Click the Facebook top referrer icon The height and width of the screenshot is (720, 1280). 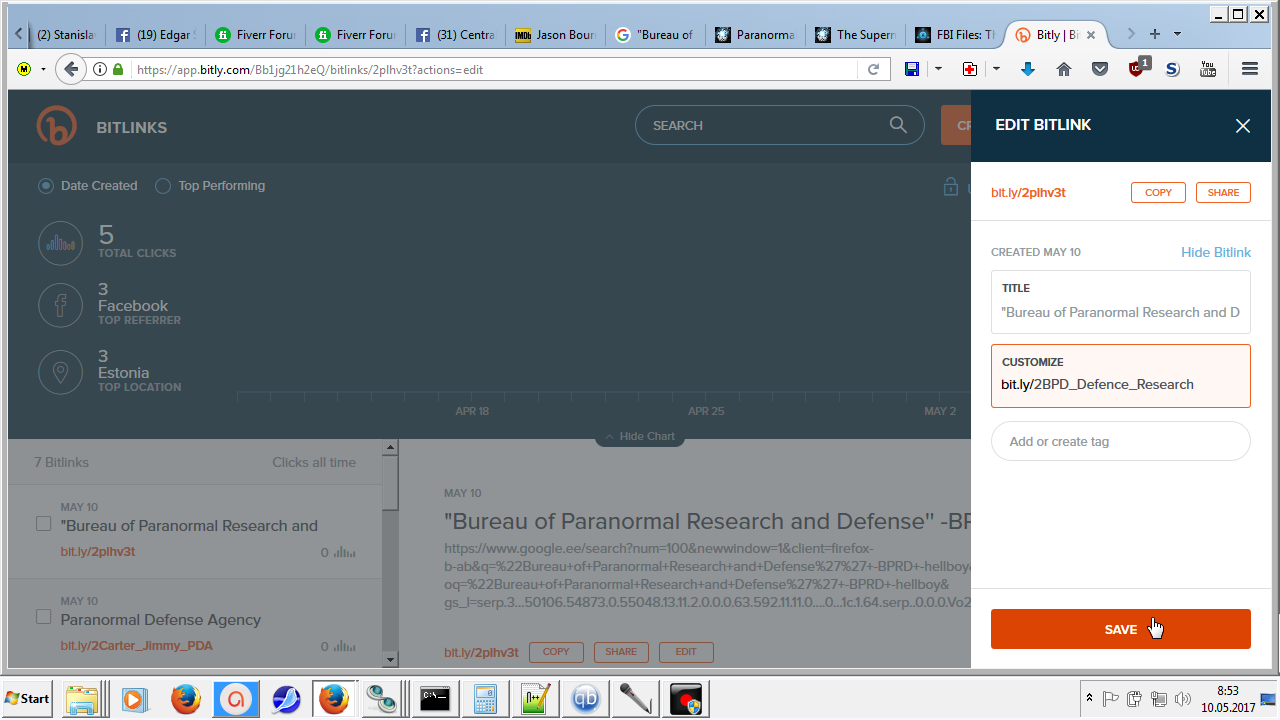(60, 305)
